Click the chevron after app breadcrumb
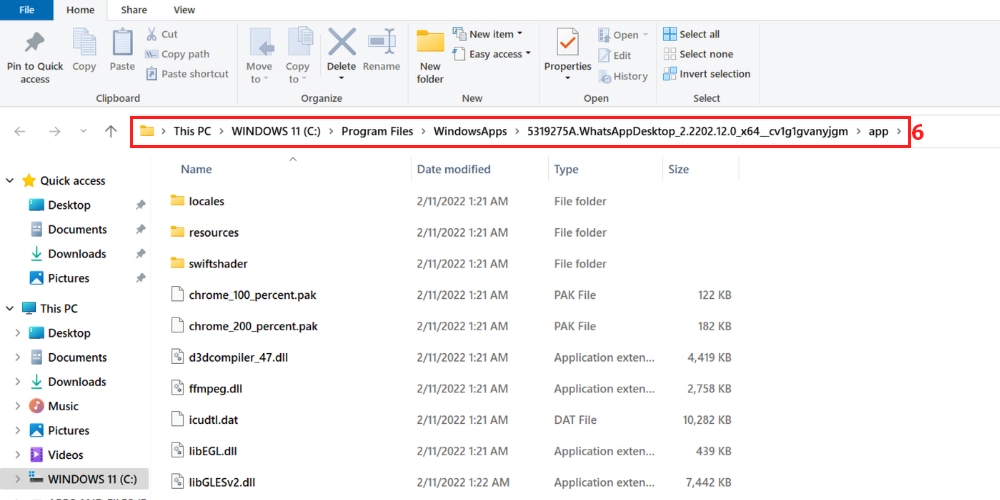Screen dimensions: 1000x500 point(900,131)
